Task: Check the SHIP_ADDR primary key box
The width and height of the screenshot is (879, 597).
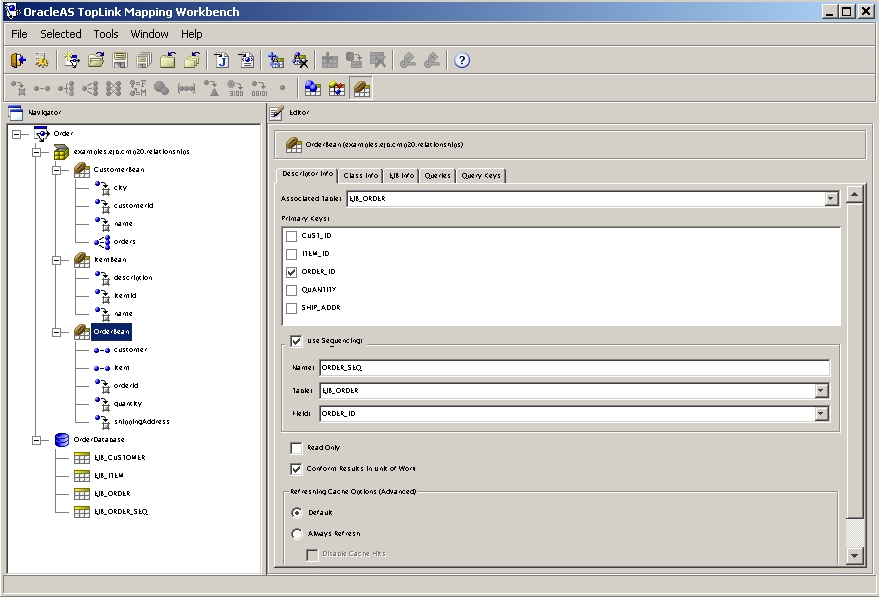Action: click(292, 308)
